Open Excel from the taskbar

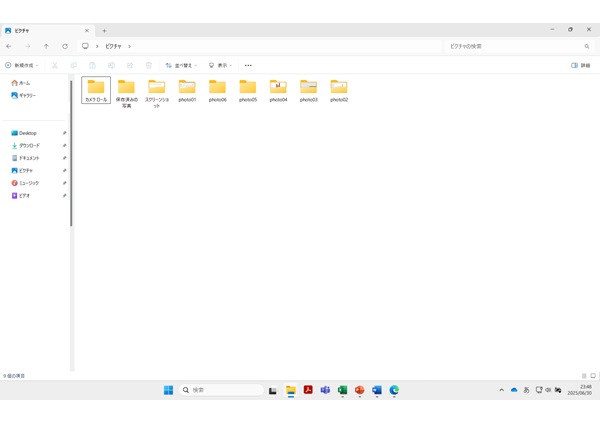[x=342, y=390]
